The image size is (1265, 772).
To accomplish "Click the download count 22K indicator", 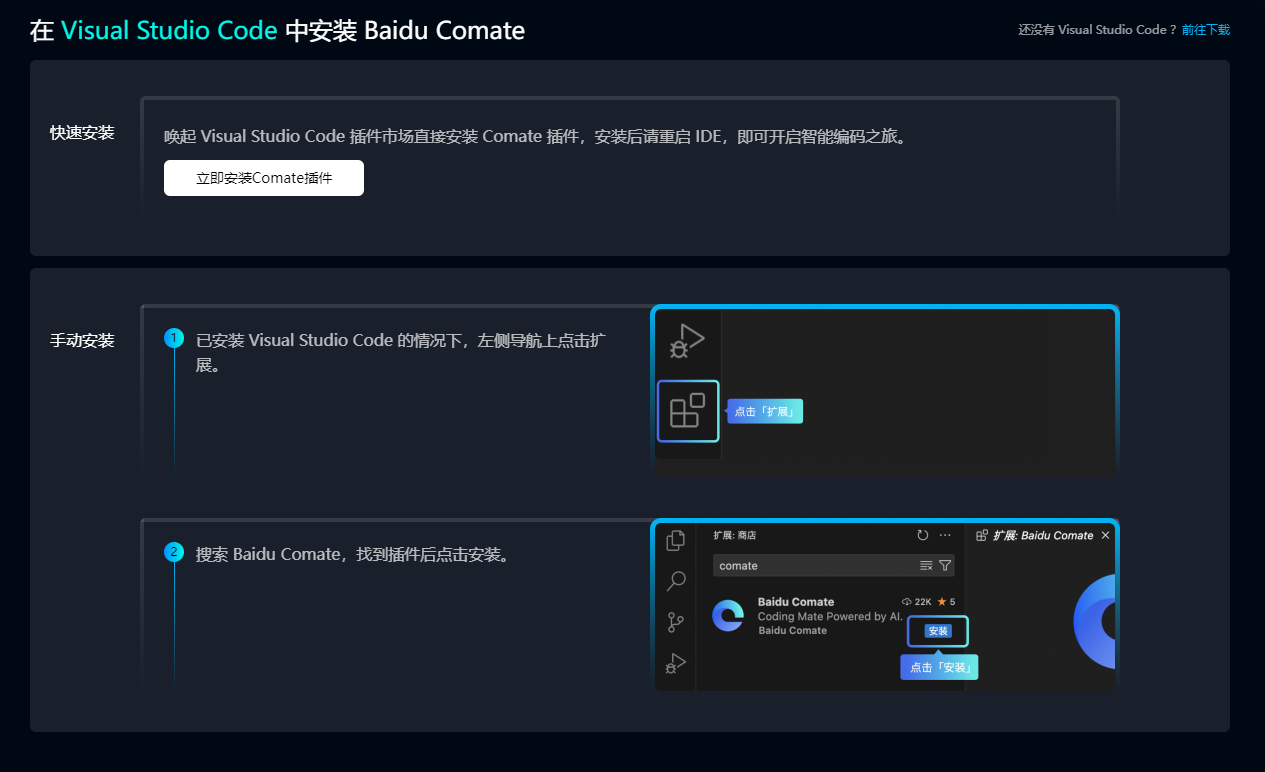I will tap(917, 602).
